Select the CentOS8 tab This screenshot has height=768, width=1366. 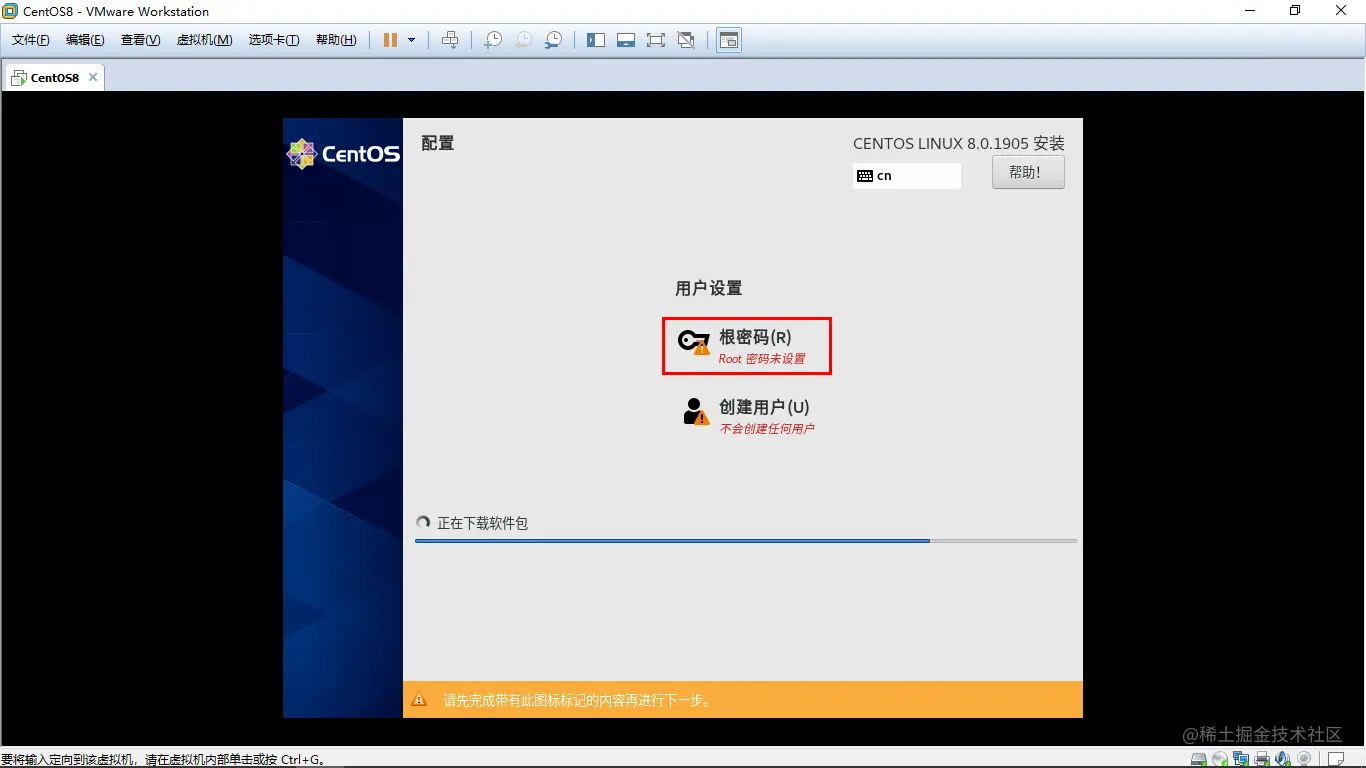54,77
